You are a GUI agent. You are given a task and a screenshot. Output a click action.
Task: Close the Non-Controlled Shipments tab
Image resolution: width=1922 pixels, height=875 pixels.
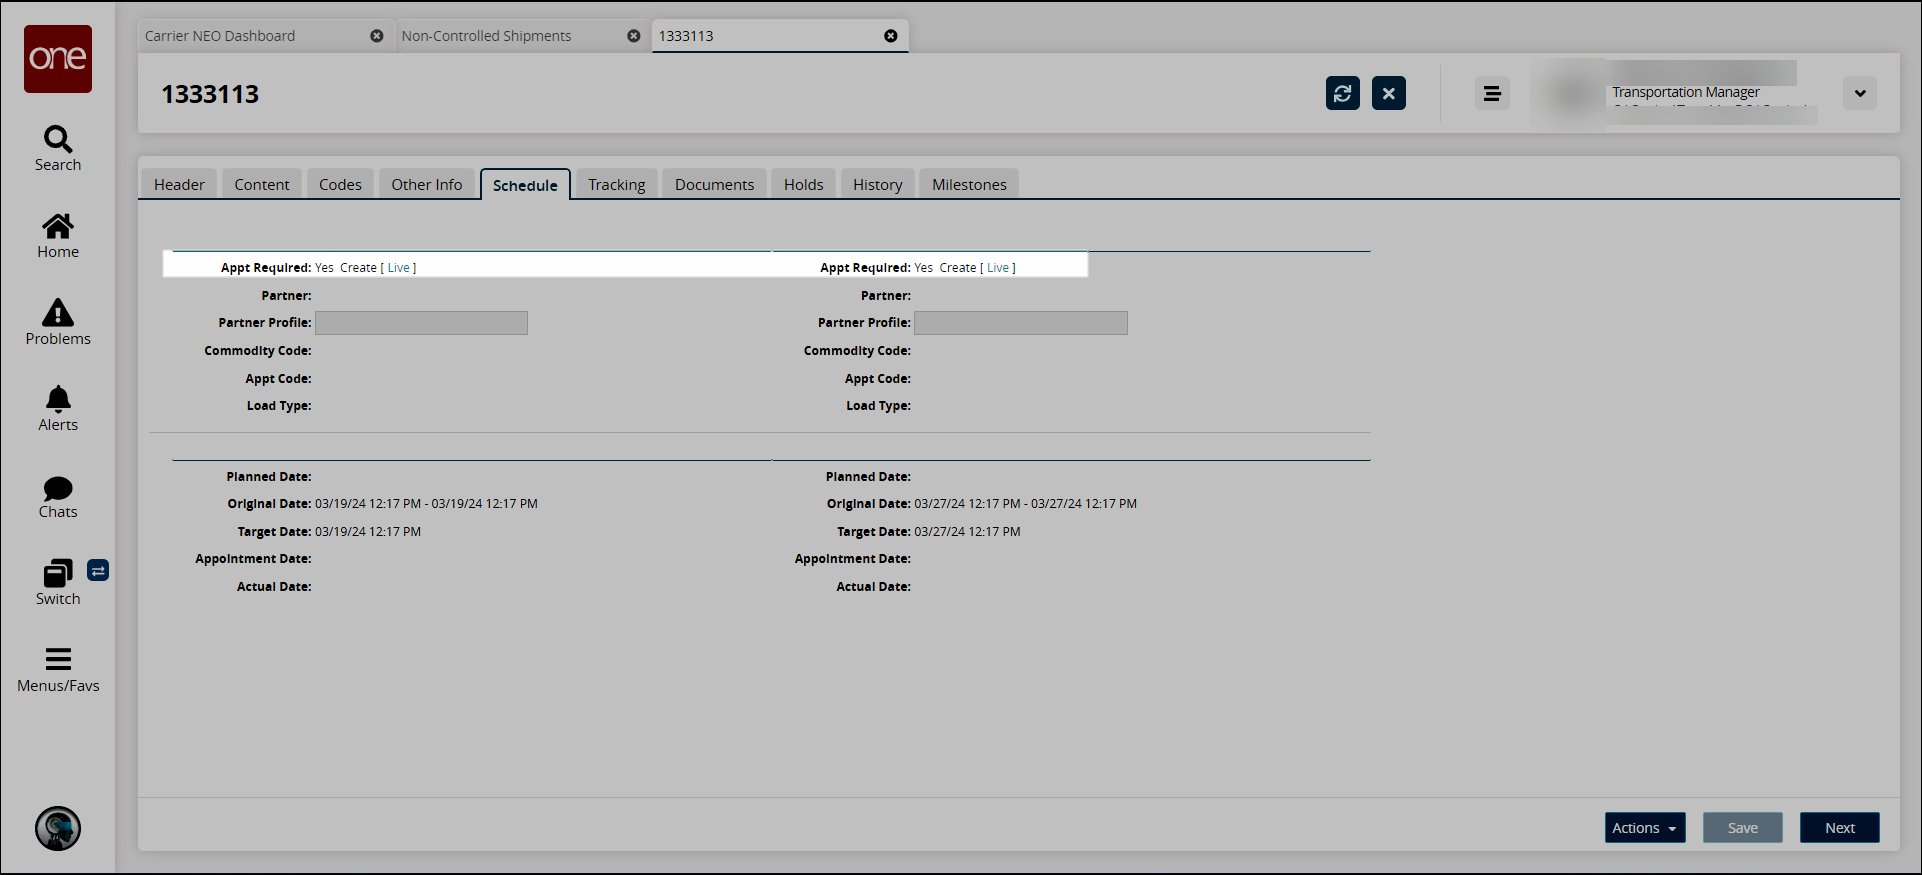tap(634, 36)
